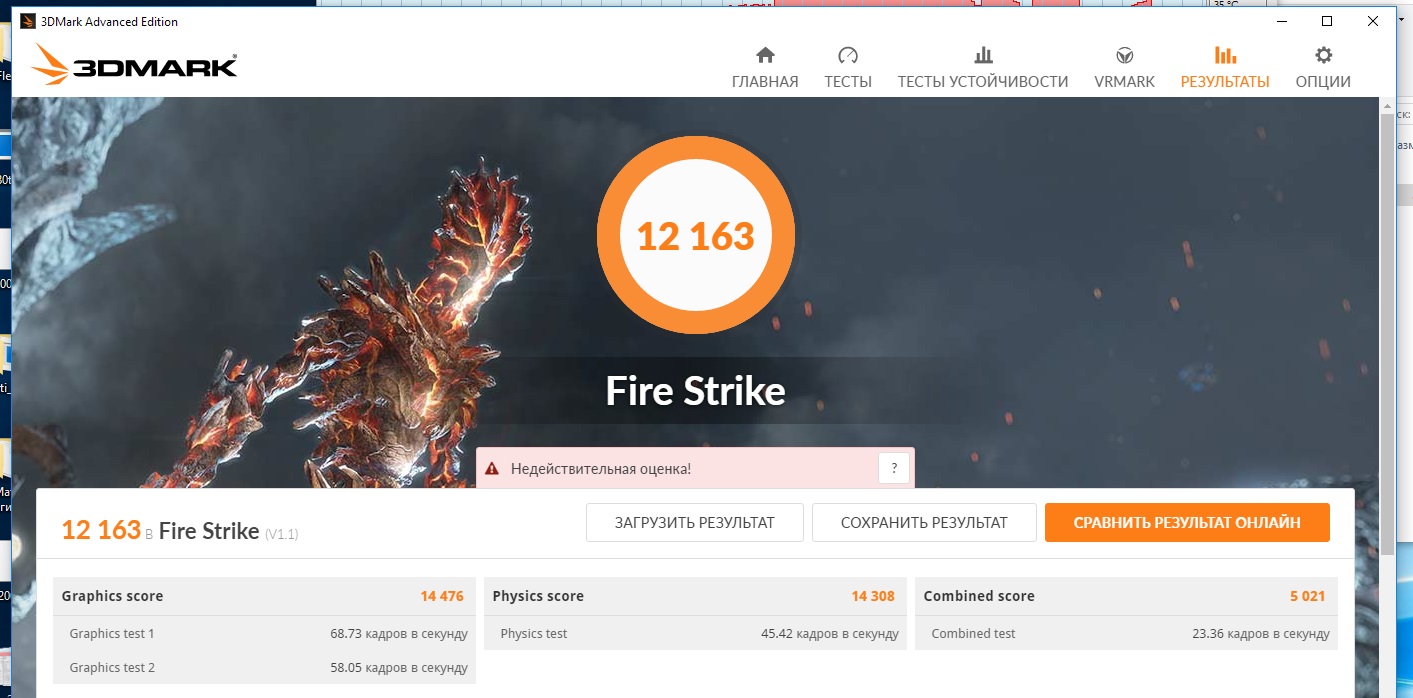
Task: Click СОХРАНИТЬ РЕЗУЛЬТАТ button
Action: 924,522
